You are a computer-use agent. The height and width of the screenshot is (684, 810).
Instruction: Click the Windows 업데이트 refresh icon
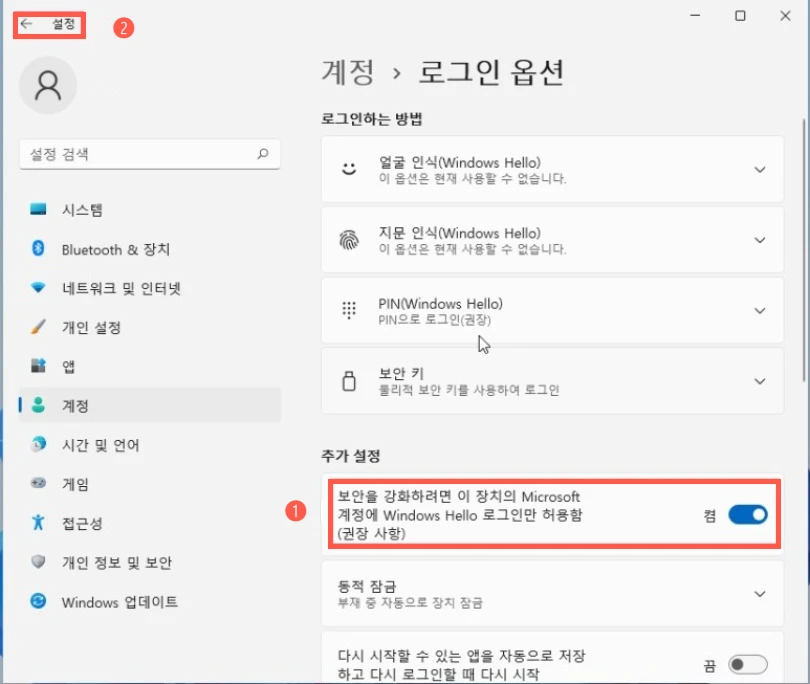point(38,601)
